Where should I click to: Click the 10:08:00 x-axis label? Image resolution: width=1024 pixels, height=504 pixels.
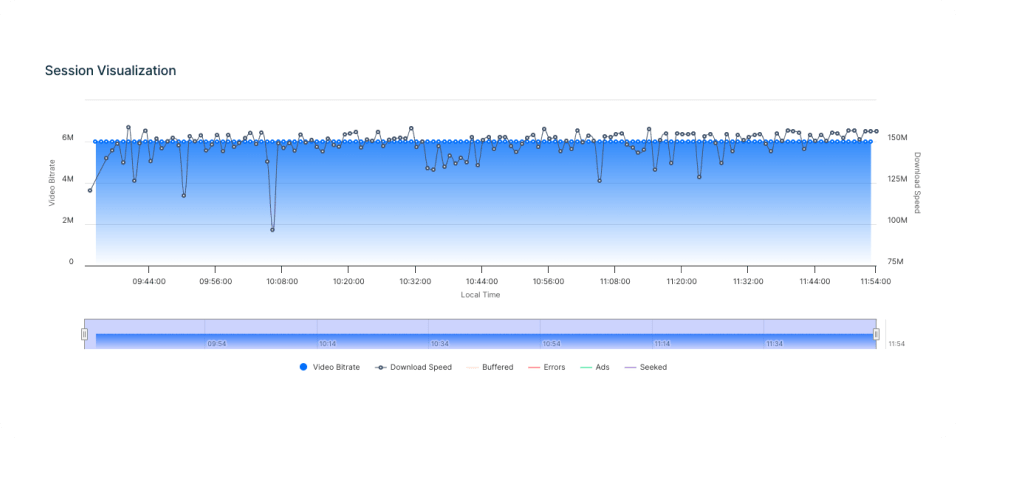[281, 281]
